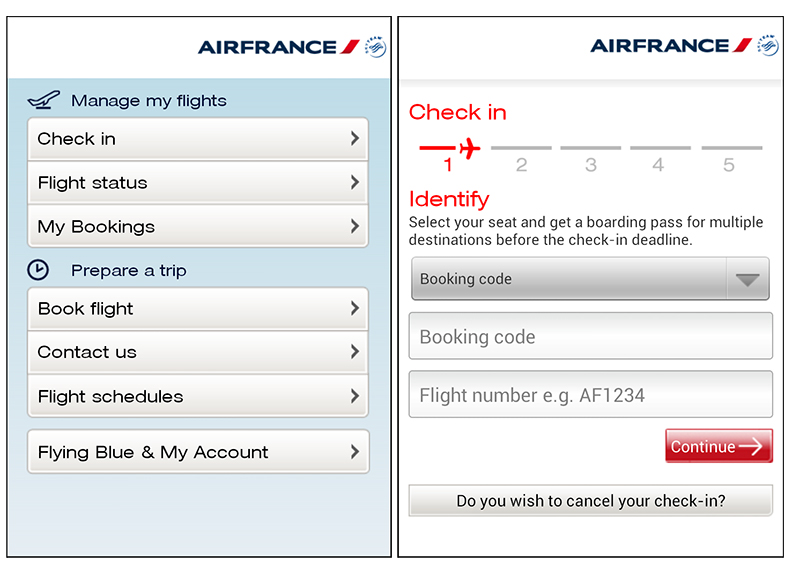Click the airplane icon beside Manage my flights
The image size is (800, 583).
pyautogui.click(x=44, y=100)
